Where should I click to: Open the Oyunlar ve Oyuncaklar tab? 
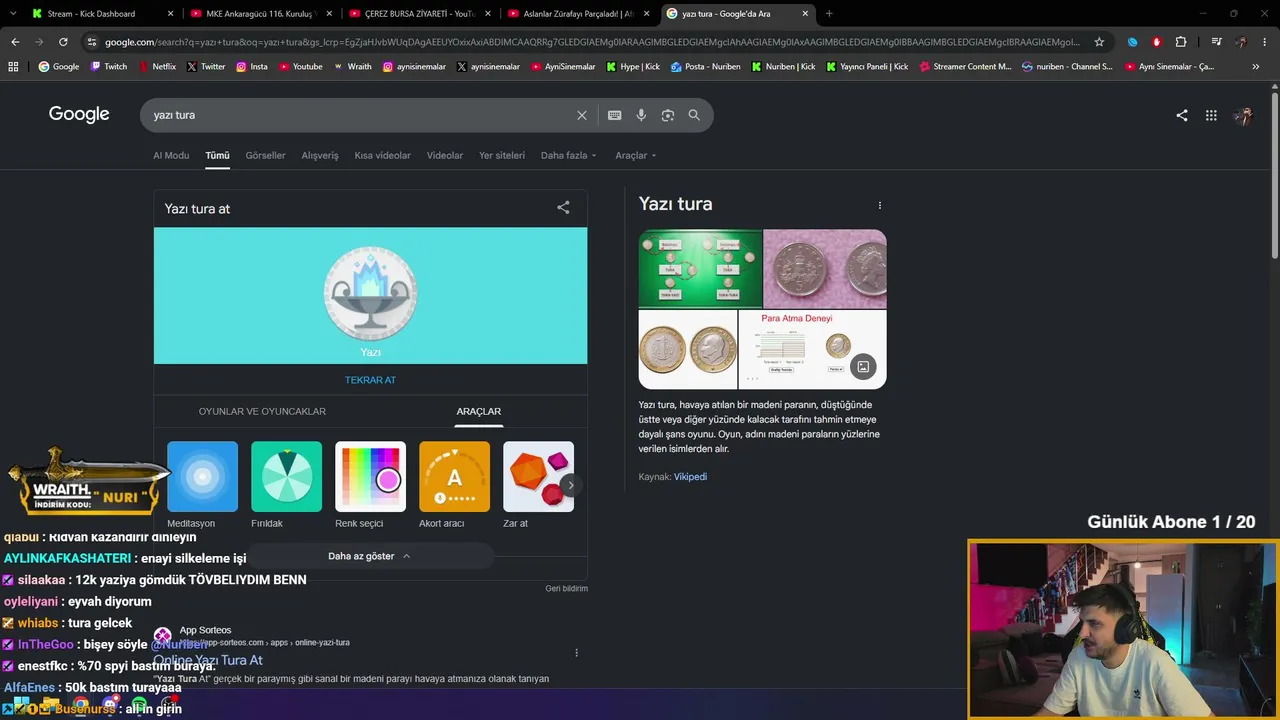pos(262,411)
